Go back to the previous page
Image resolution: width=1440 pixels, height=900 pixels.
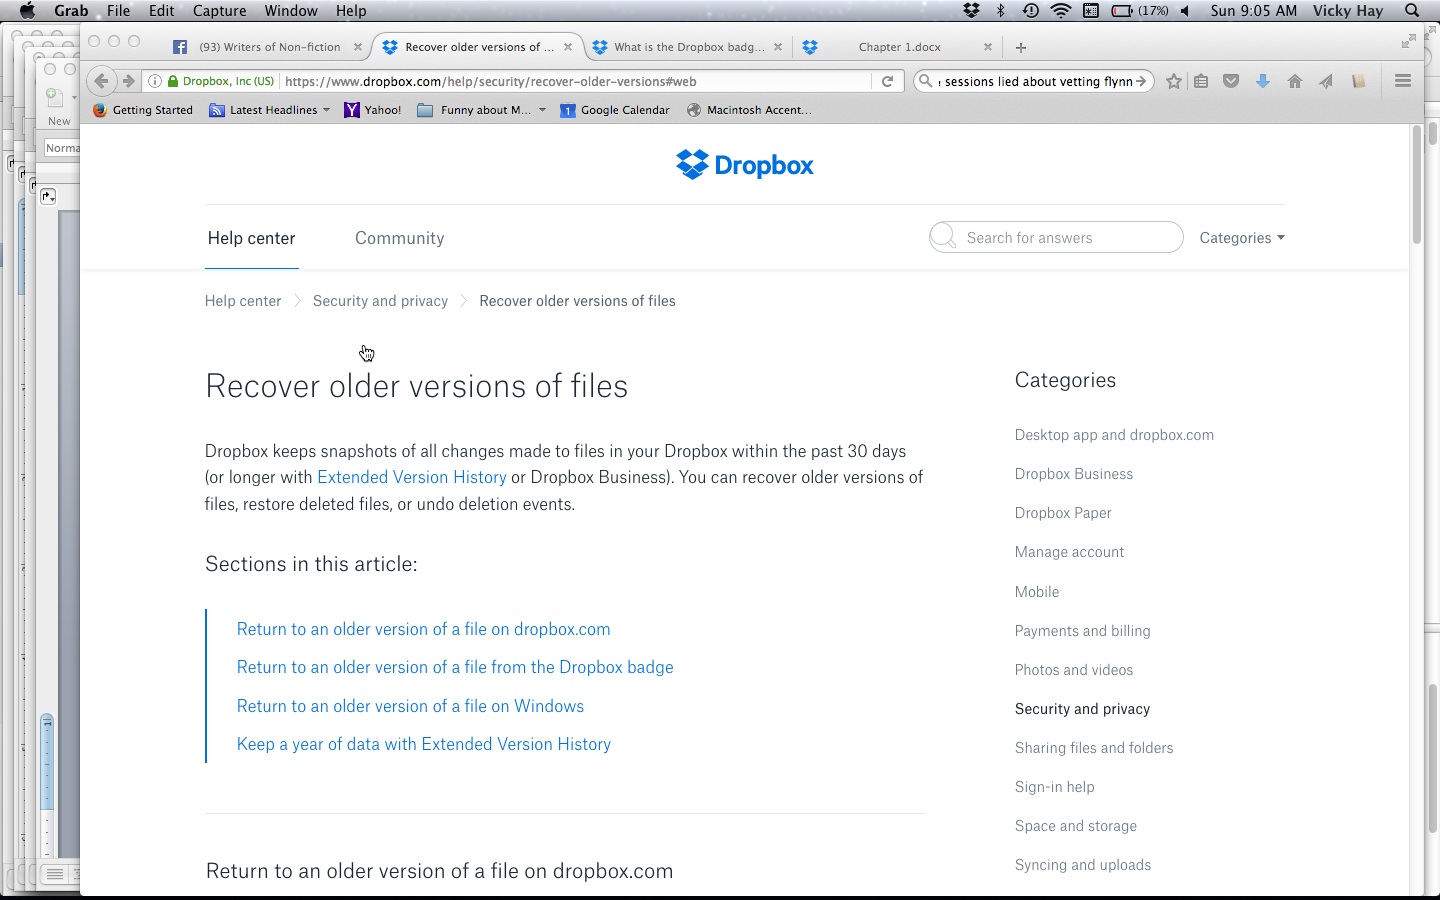tap(101, 82)
